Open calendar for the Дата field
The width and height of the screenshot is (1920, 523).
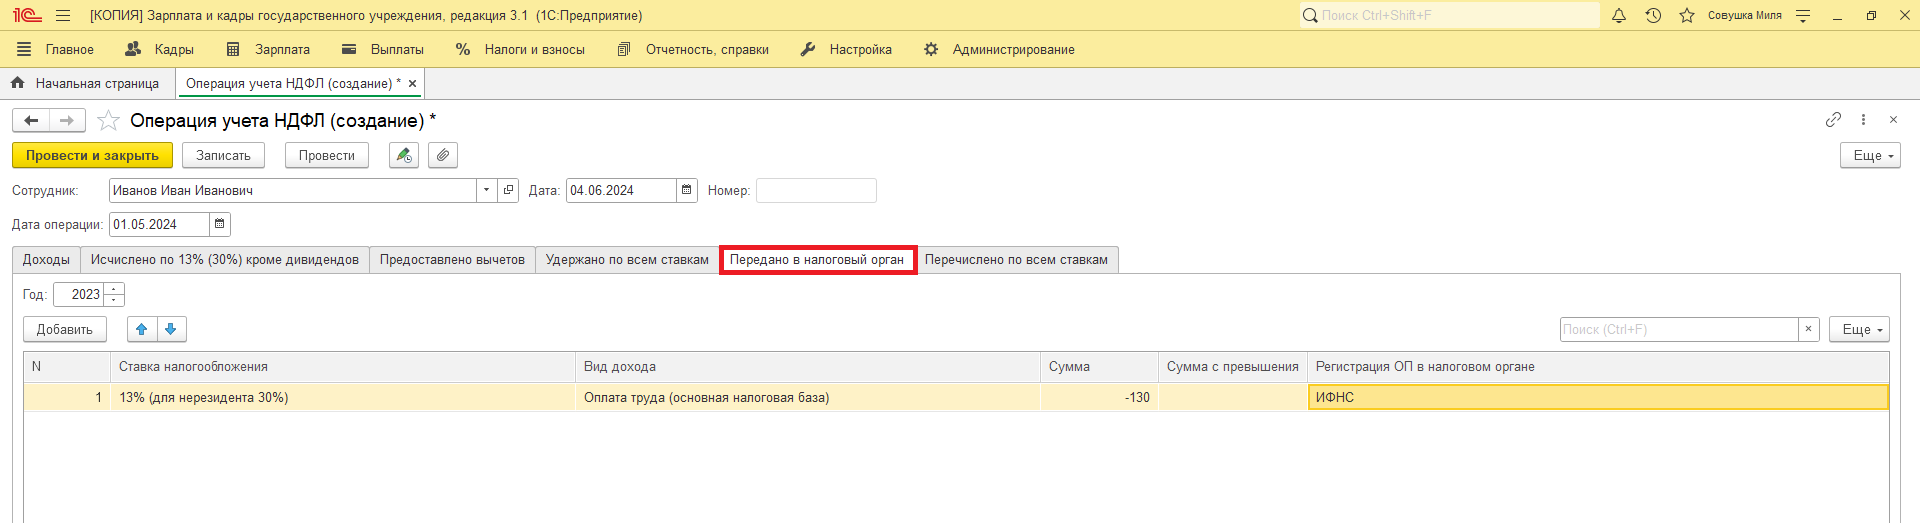pyautogui.click(x=687, y=191)
